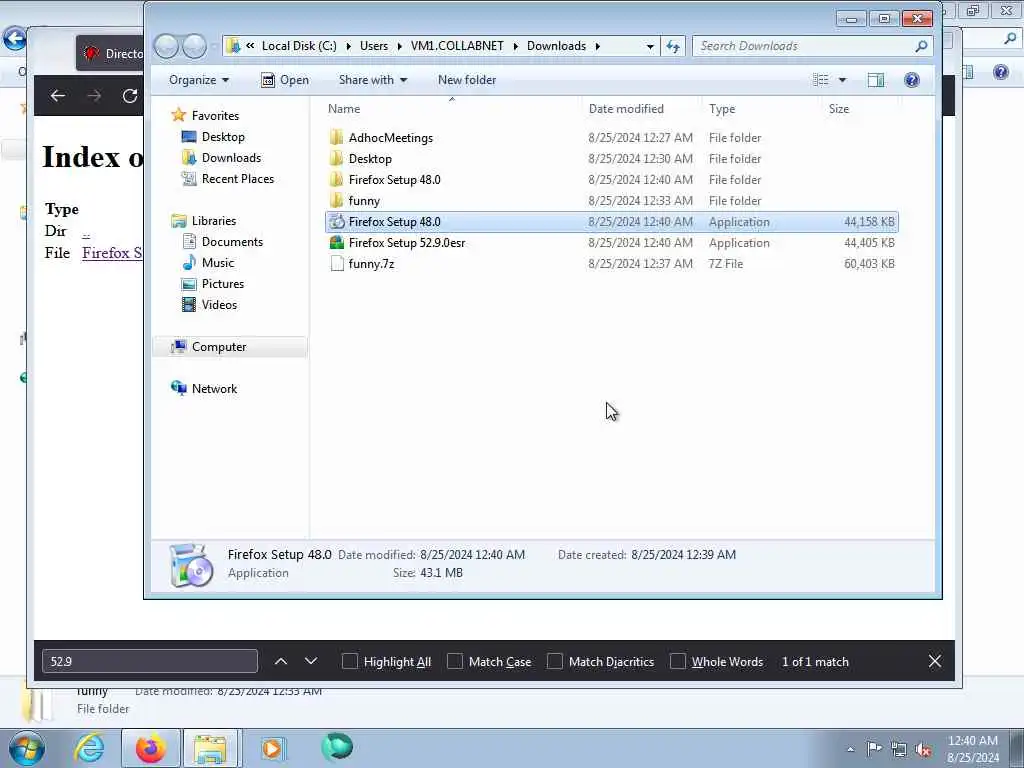This screenshot has height=768, width=1024.
Task: Click the Search Downloads field
Action: 812,46
